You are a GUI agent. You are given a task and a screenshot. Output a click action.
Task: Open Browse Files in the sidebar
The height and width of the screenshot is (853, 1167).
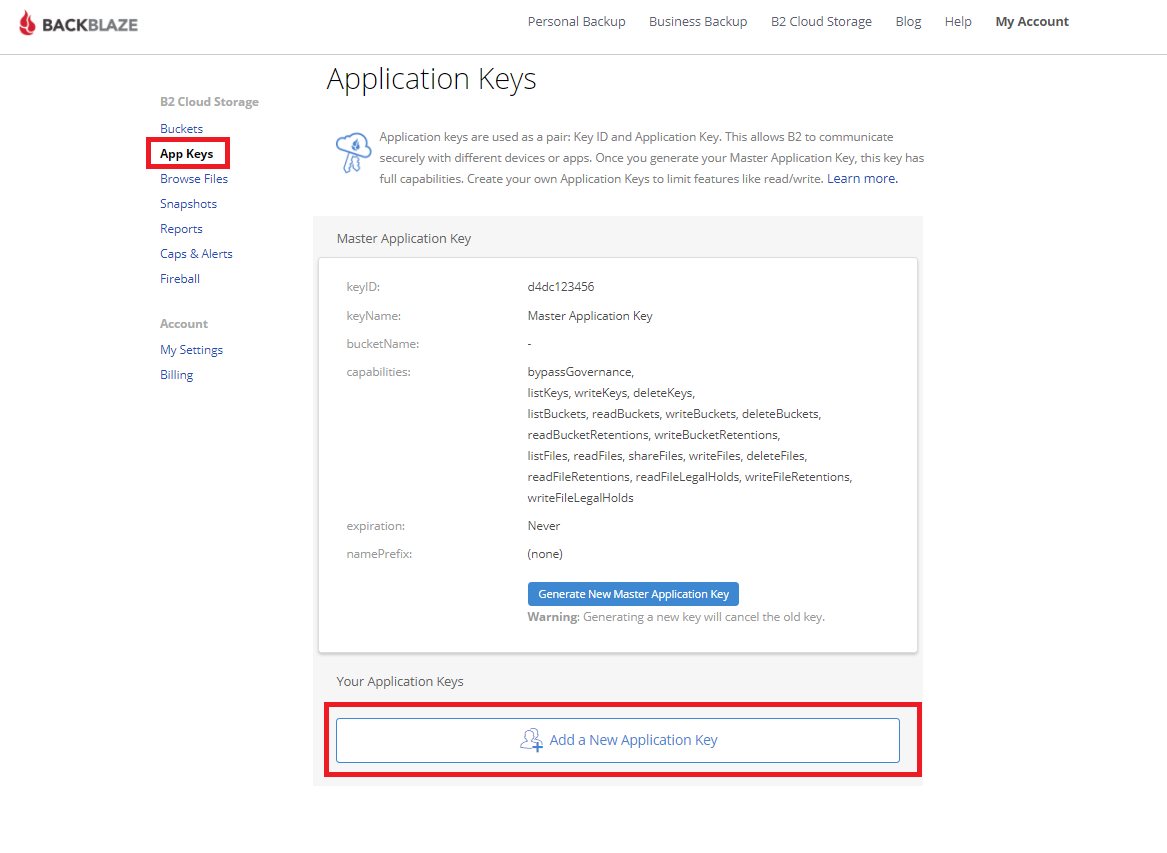pos(194,179)
